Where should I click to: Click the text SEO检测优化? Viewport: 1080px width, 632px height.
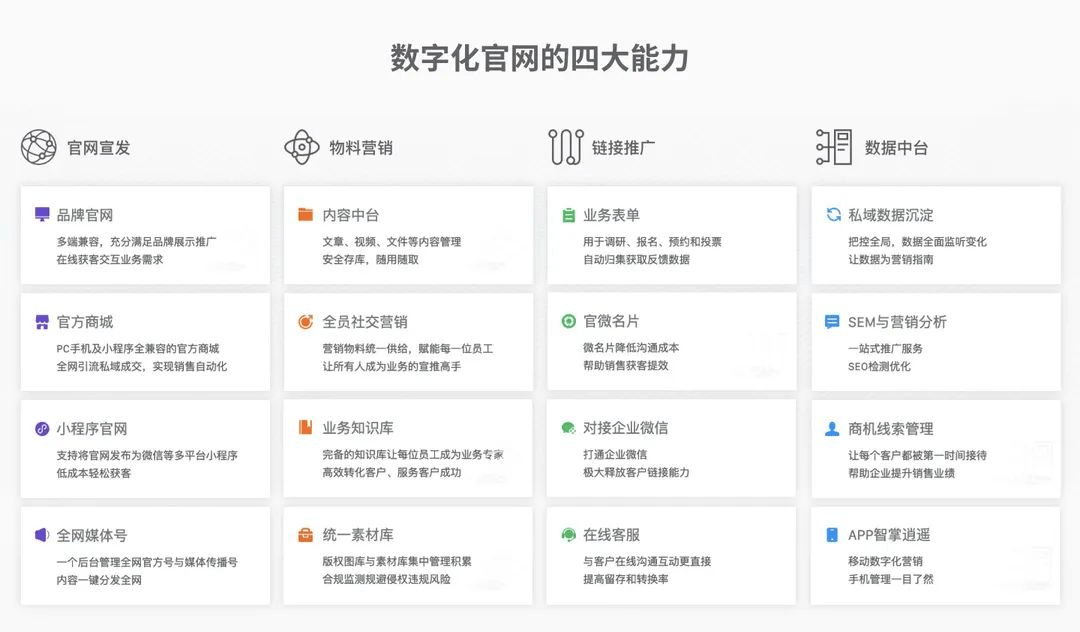pyautogui.click(x=879, y=366)
